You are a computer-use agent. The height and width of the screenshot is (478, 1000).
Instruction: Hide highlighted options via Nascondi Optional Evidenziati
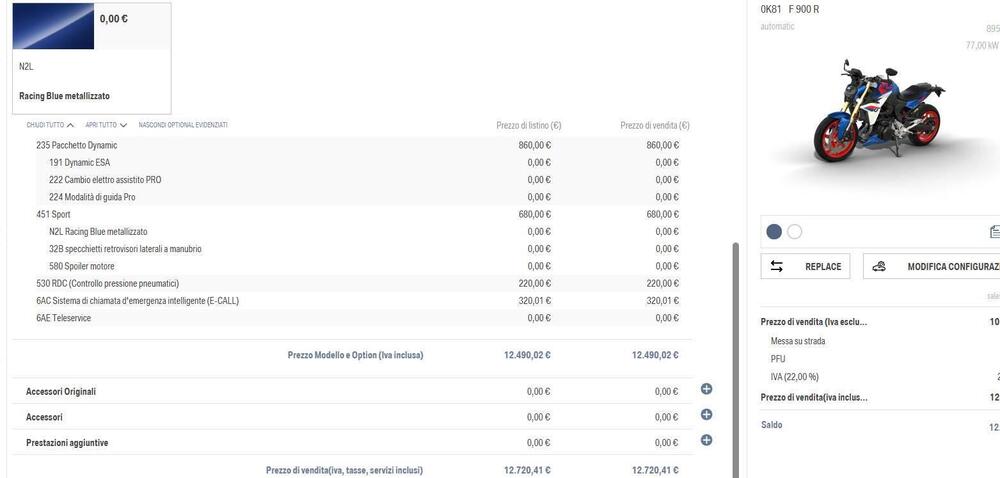(183, 125)
